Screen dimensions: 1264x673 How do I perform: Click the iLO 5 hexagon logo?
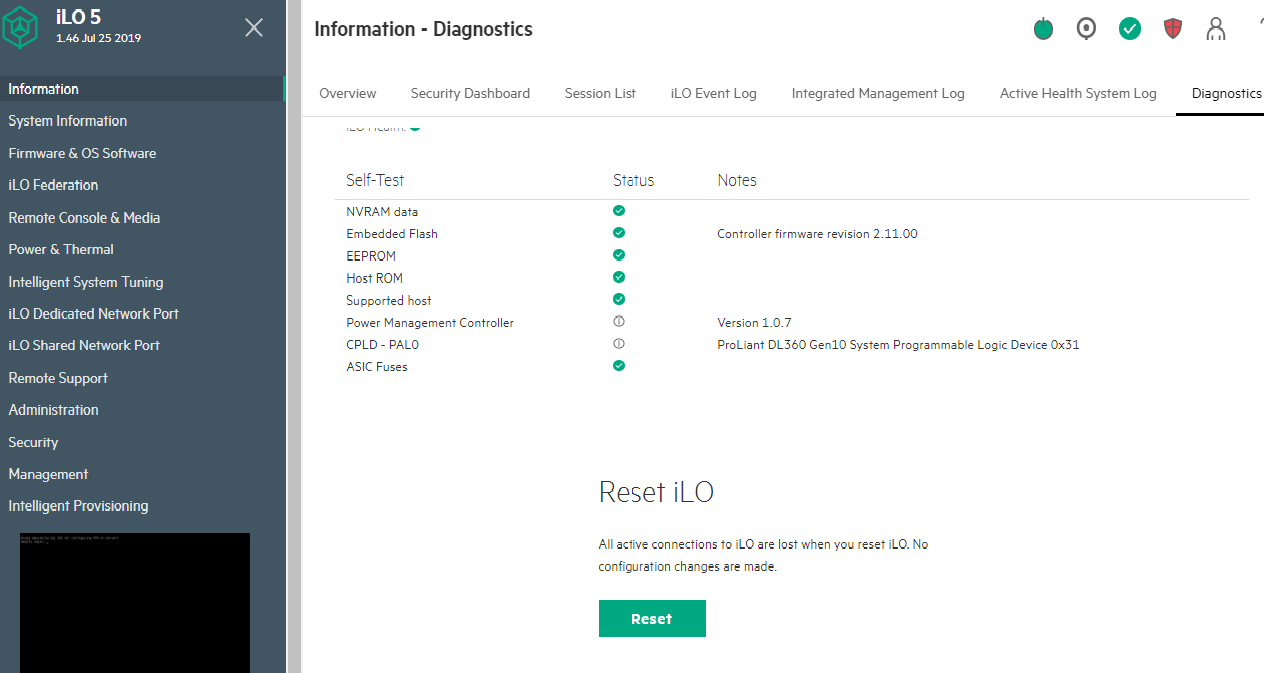pyautogui.click(x=22, y=27)
